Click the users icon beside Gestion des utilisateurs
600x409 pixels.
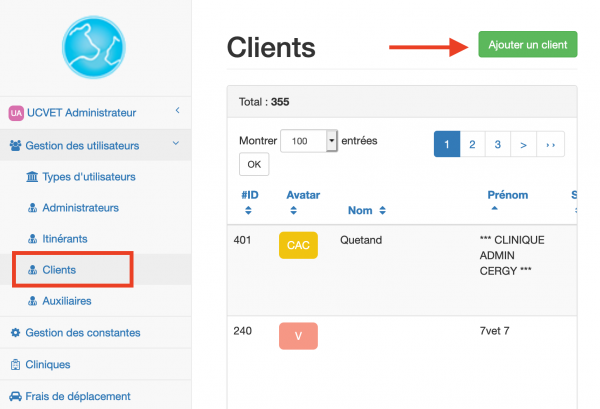click(x=16, y=146)
